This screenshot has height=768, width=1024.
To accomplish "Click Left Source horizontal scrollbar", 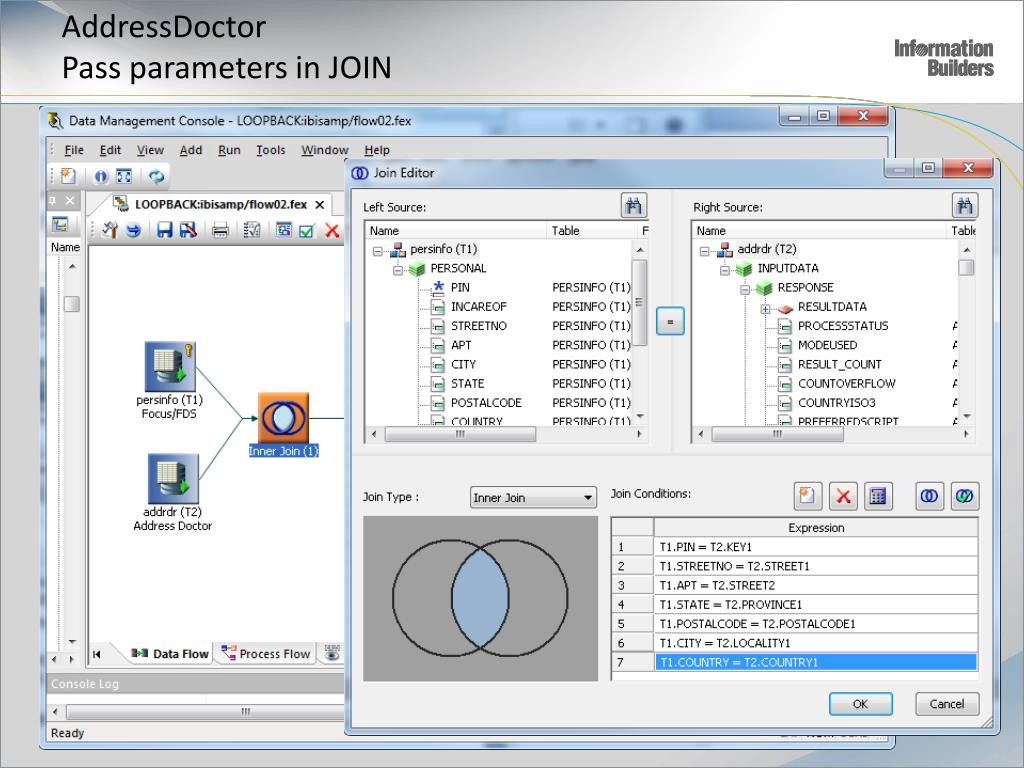I will [x=506, y=434].
